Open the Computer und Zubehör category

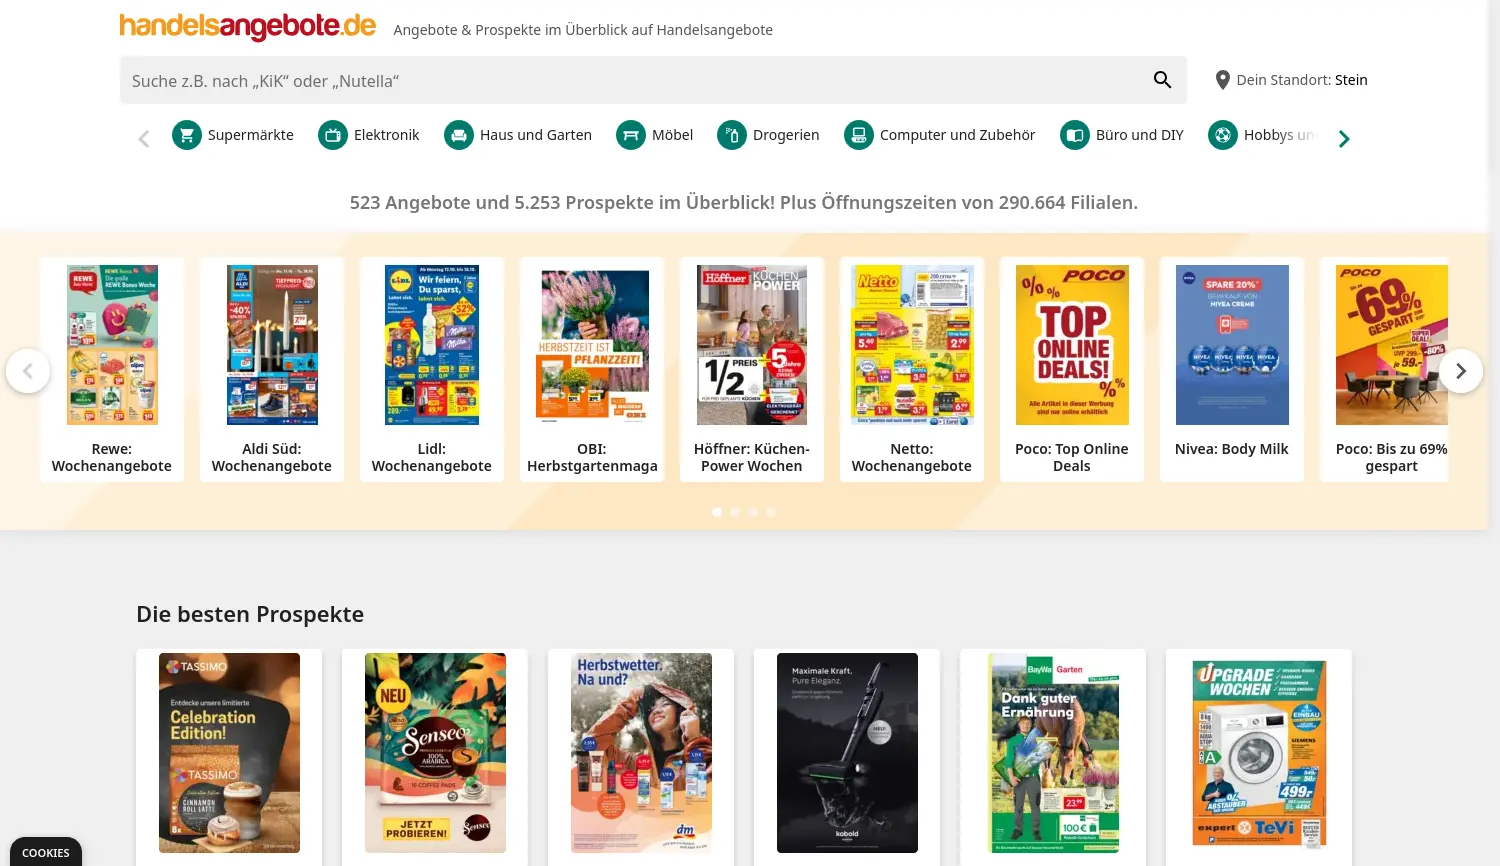pos(940,135)
